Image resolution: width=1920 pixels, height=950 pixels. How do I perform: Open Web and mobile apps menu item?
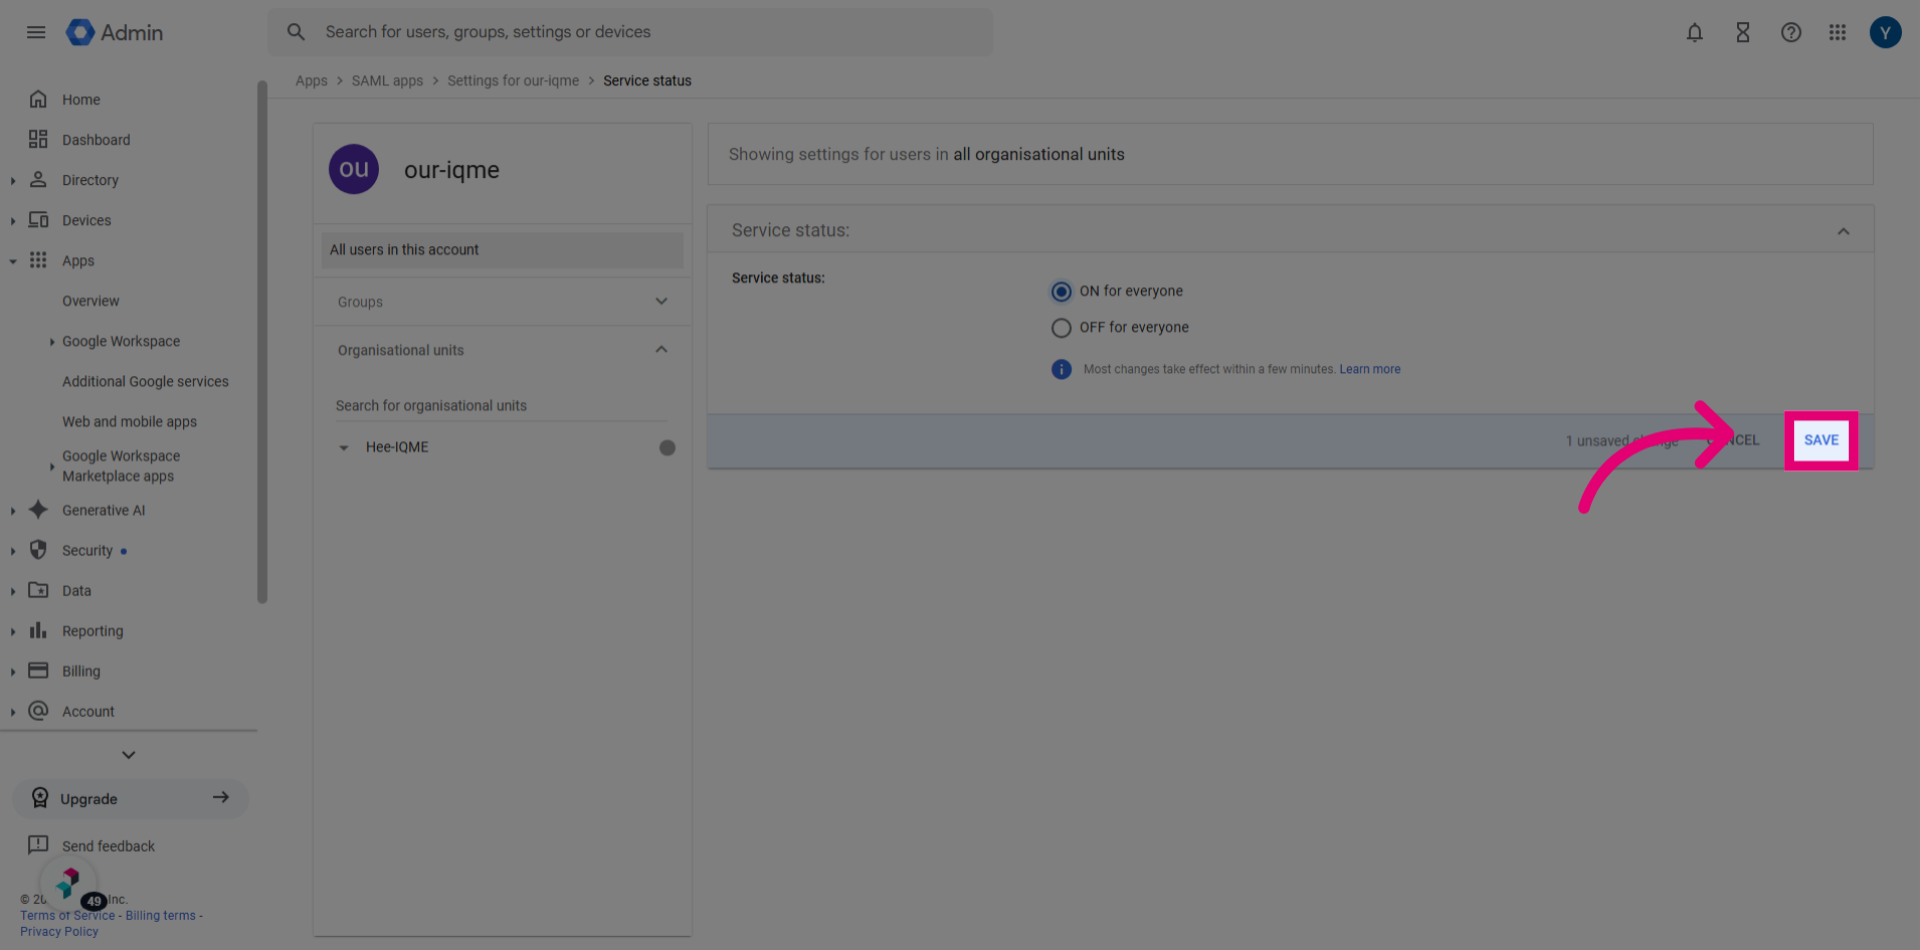click(x=129, y=422)
